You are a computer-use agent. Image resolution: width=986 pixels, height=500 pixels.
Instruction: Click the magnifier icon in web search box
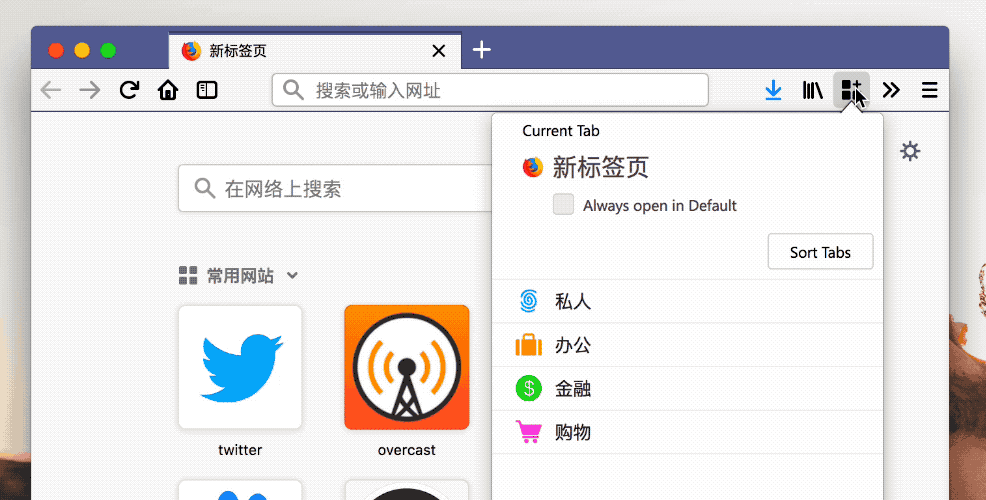[204, 188]
